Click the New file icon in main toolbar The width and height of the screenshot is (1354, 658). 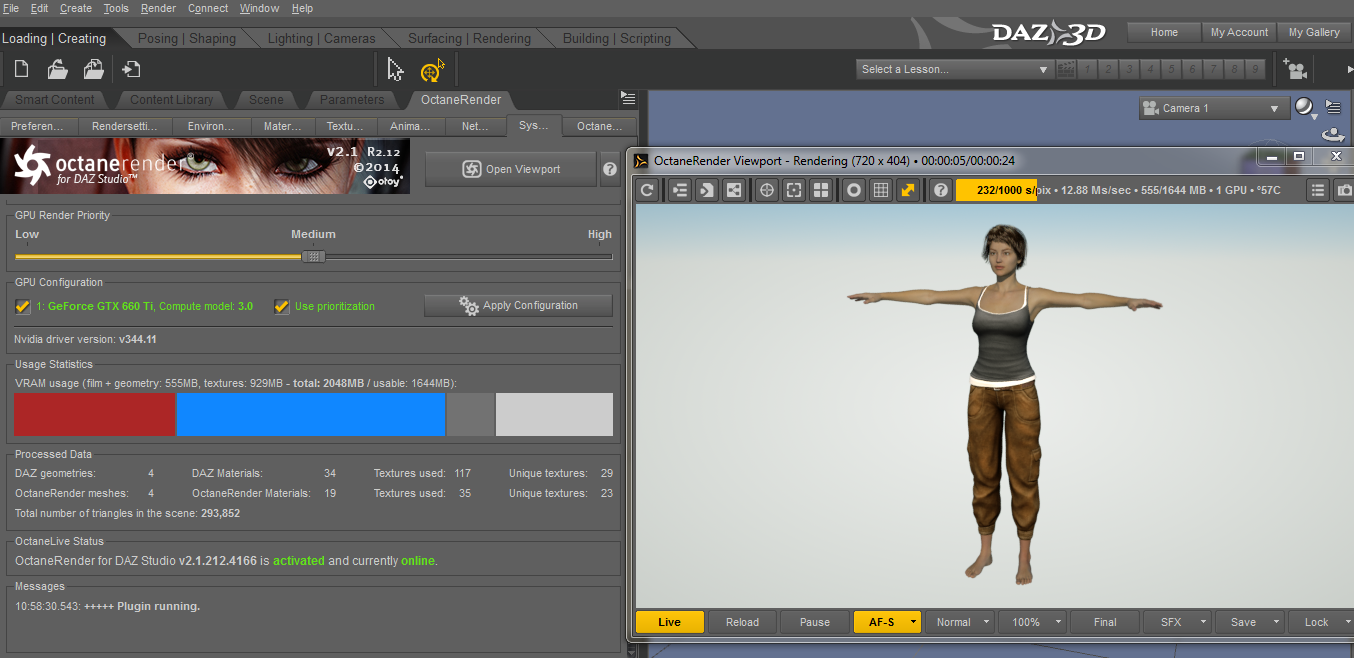point(22,69)
